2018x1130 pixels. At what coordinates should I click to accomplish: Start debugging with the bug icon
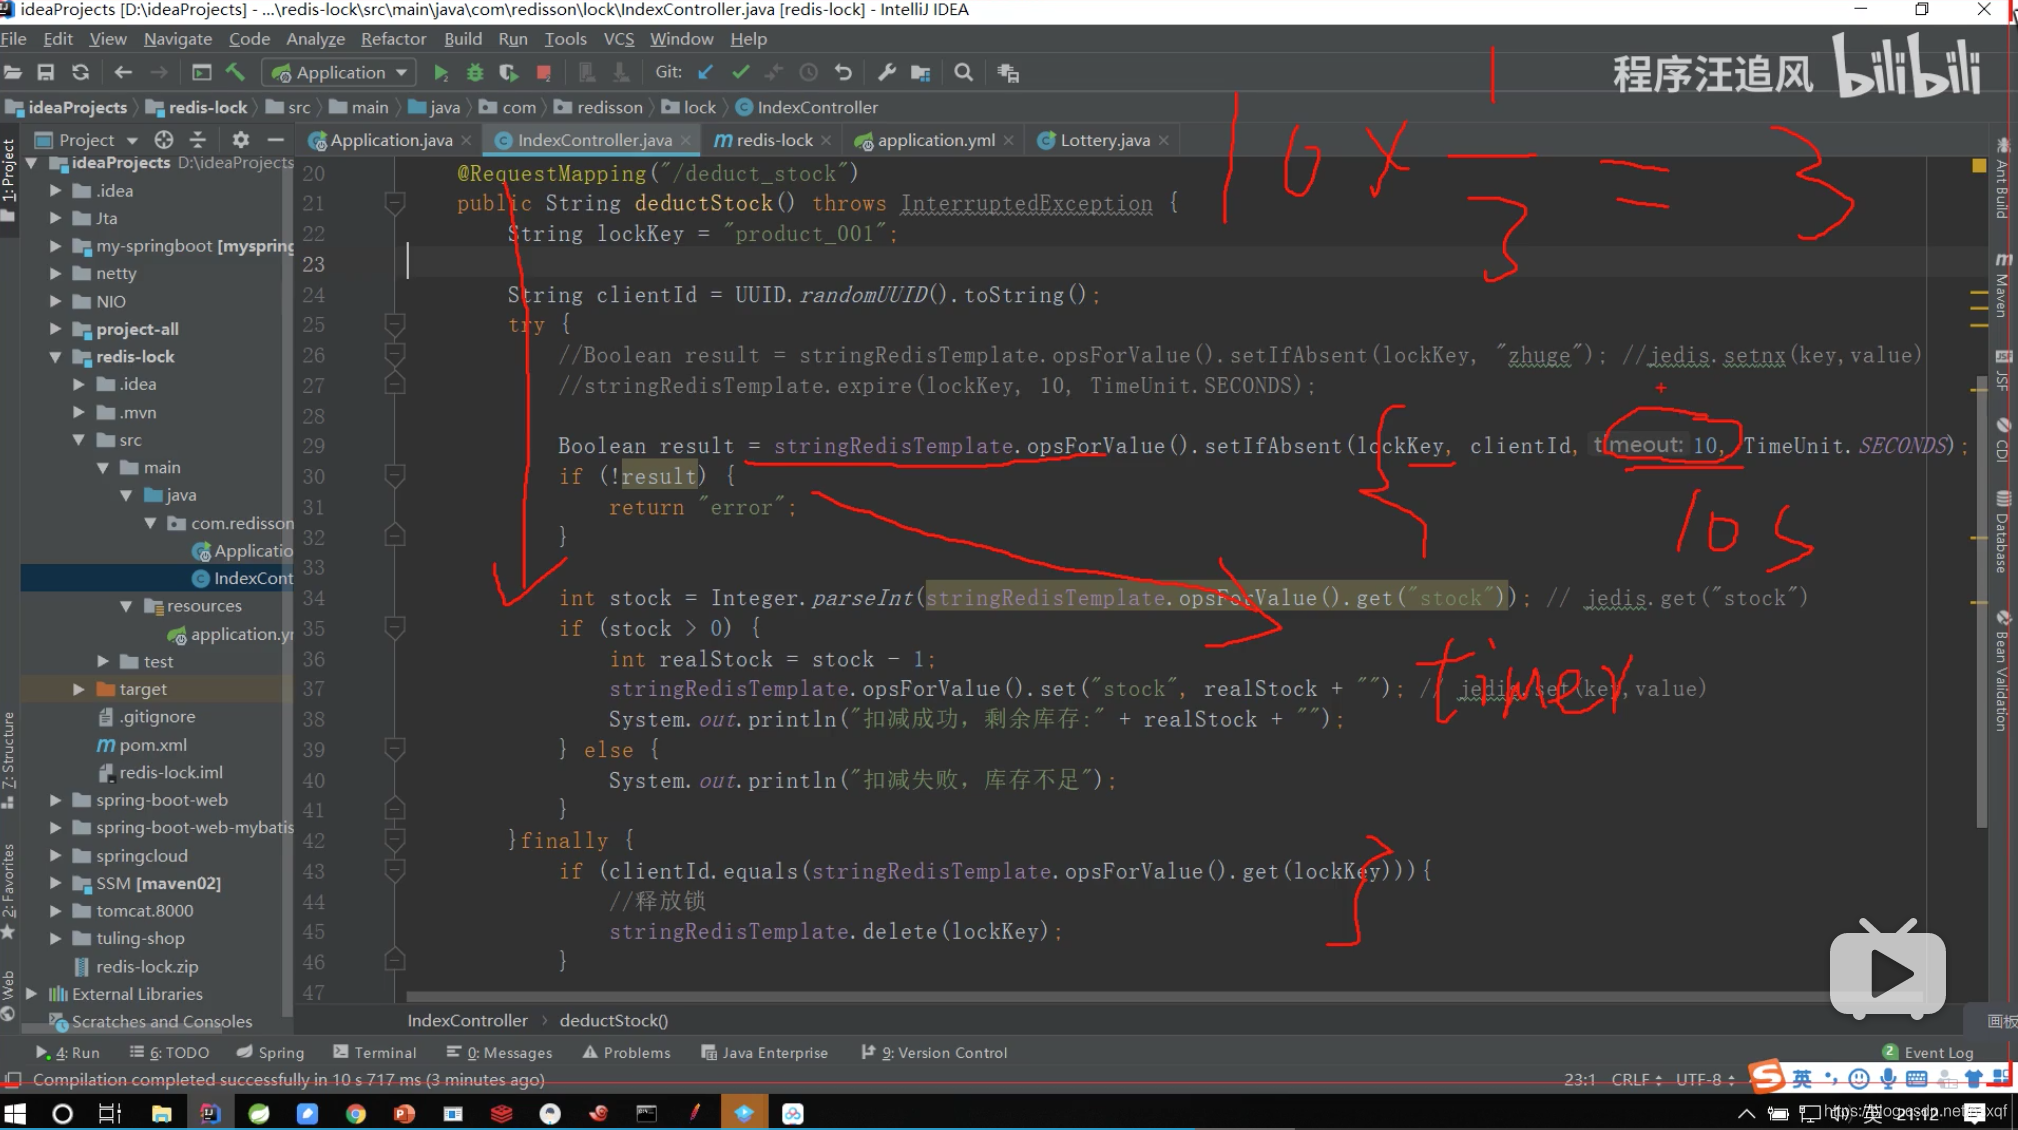point(475,73)
